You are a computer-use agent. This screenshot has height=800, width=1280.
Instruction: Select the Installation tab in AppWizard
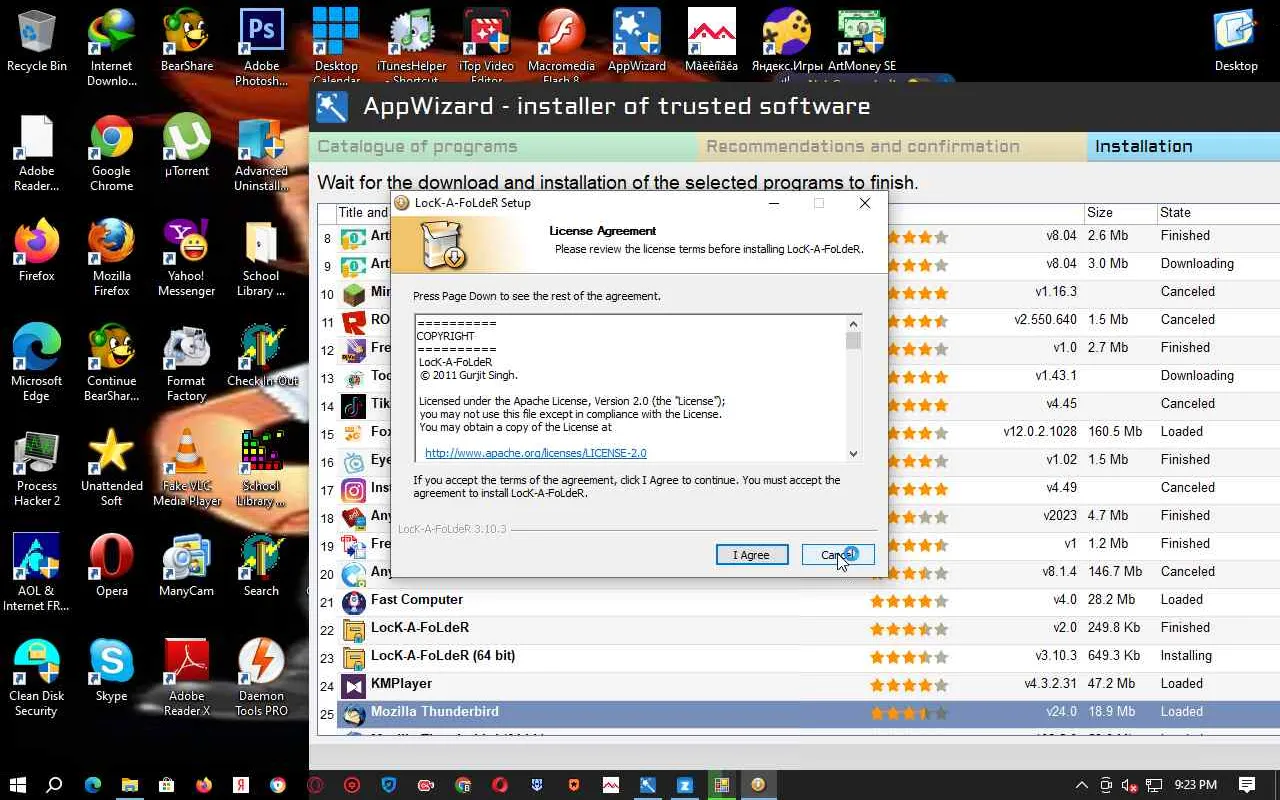(1183, 147)
